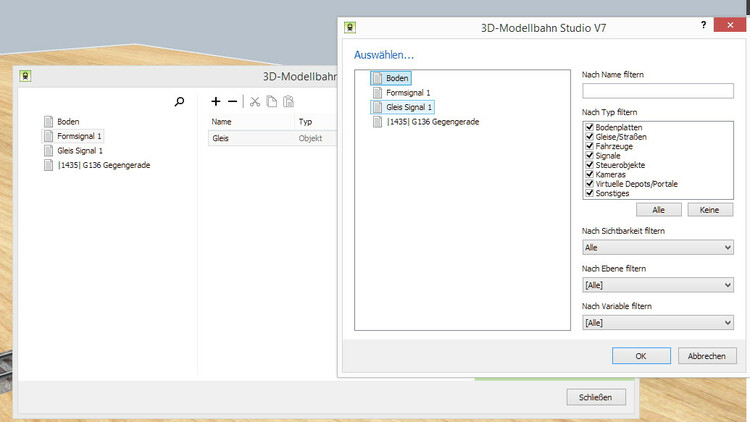The width and height of the screenshot is (750, 422).
Task: Uncheck the Bodenplatten type filter
Action: [588, 128]
